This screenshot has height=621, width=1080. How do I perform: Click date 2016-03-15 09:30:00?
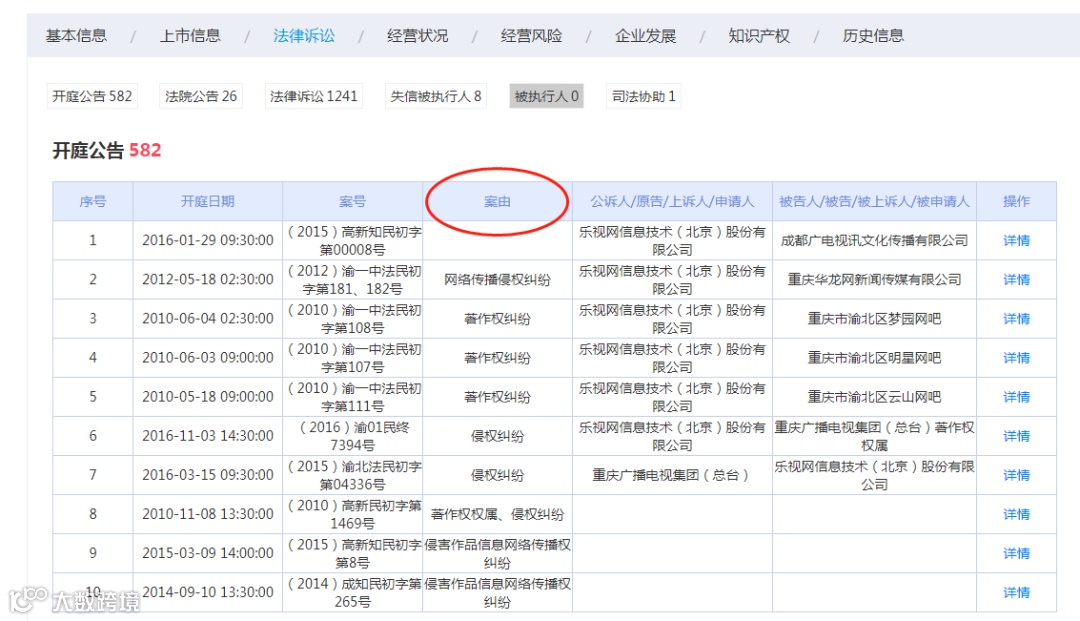tap(207, 476)
